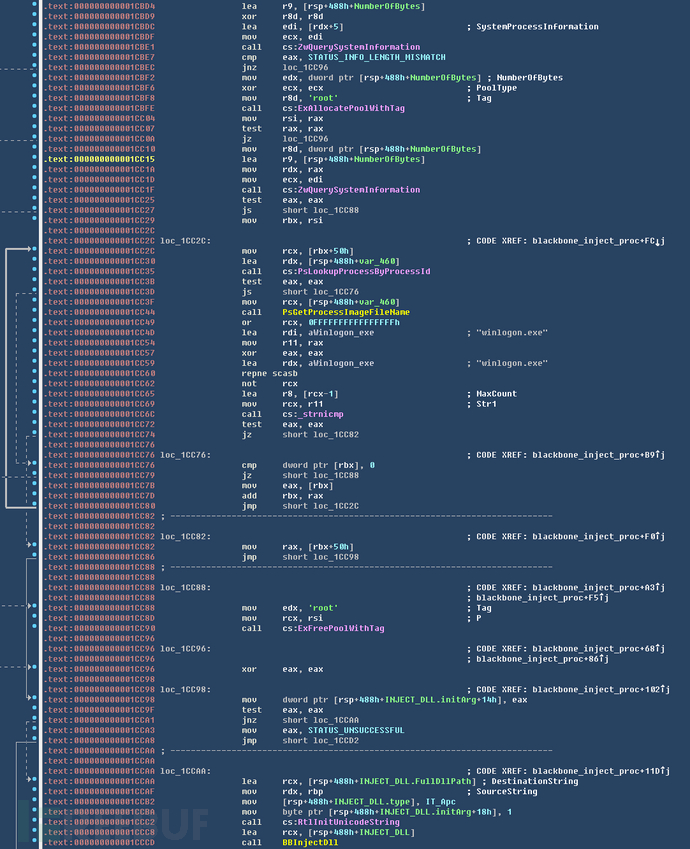Select the loc_1CCAA label definition

point(182,771)
